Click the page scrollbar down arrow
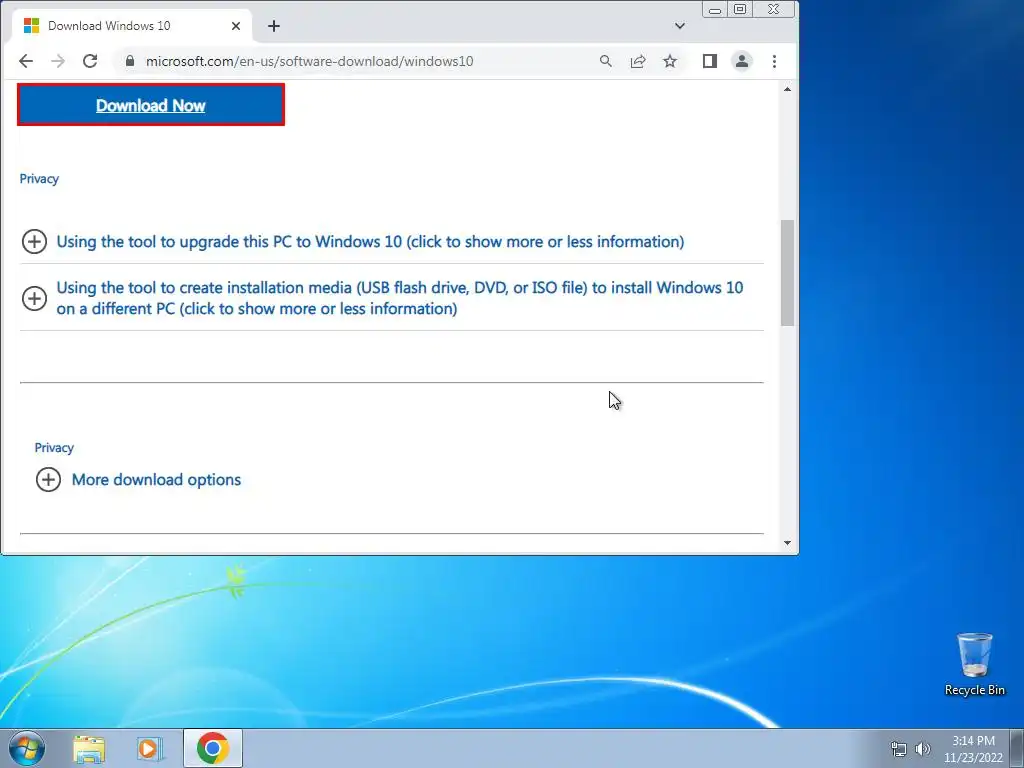Screen dimensions: 1024x768 (x=787, y=543)
